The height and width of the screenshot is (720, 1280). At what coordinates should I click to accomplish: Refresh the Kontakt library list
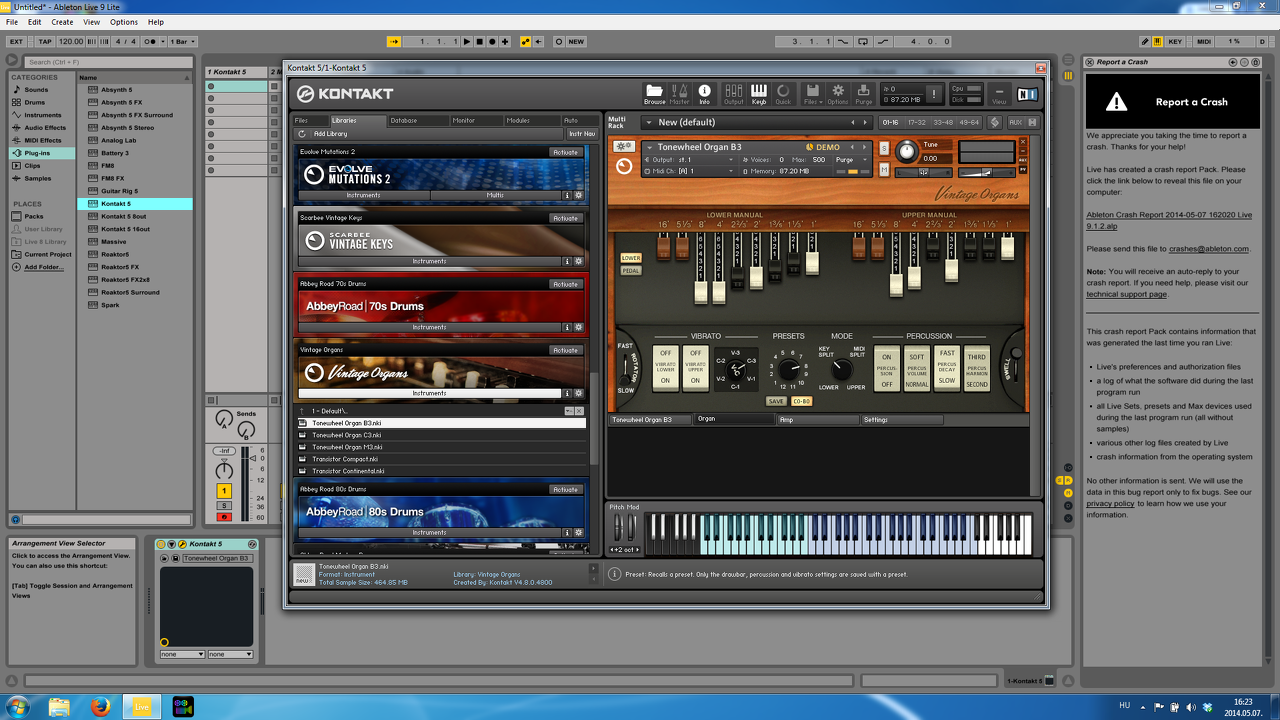click(302, 133)
